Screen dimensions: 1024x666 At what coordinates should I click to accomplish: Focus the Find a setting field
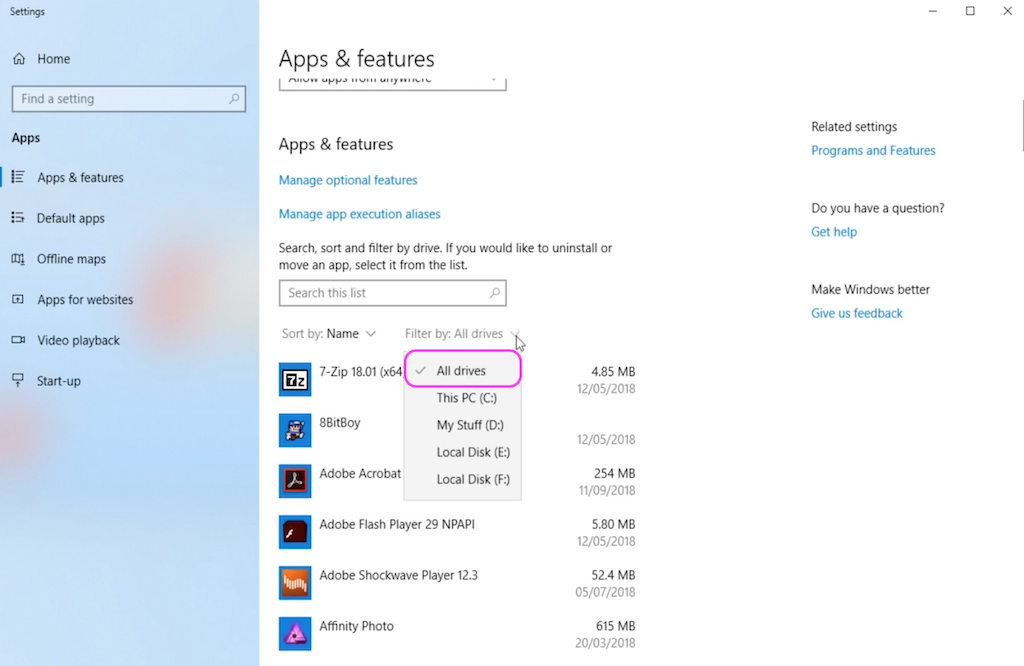[129, 99]
